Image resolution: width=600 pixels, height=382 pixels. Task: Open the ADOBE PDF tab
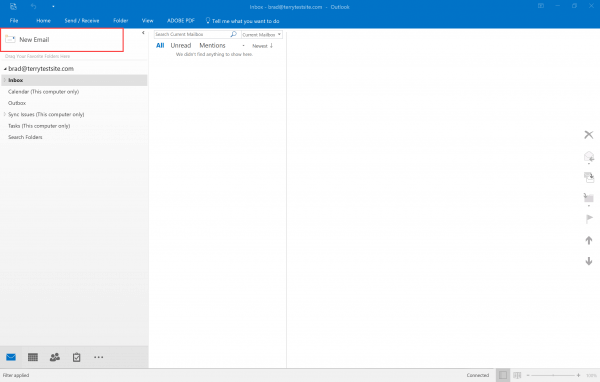[x=181, y=21]
